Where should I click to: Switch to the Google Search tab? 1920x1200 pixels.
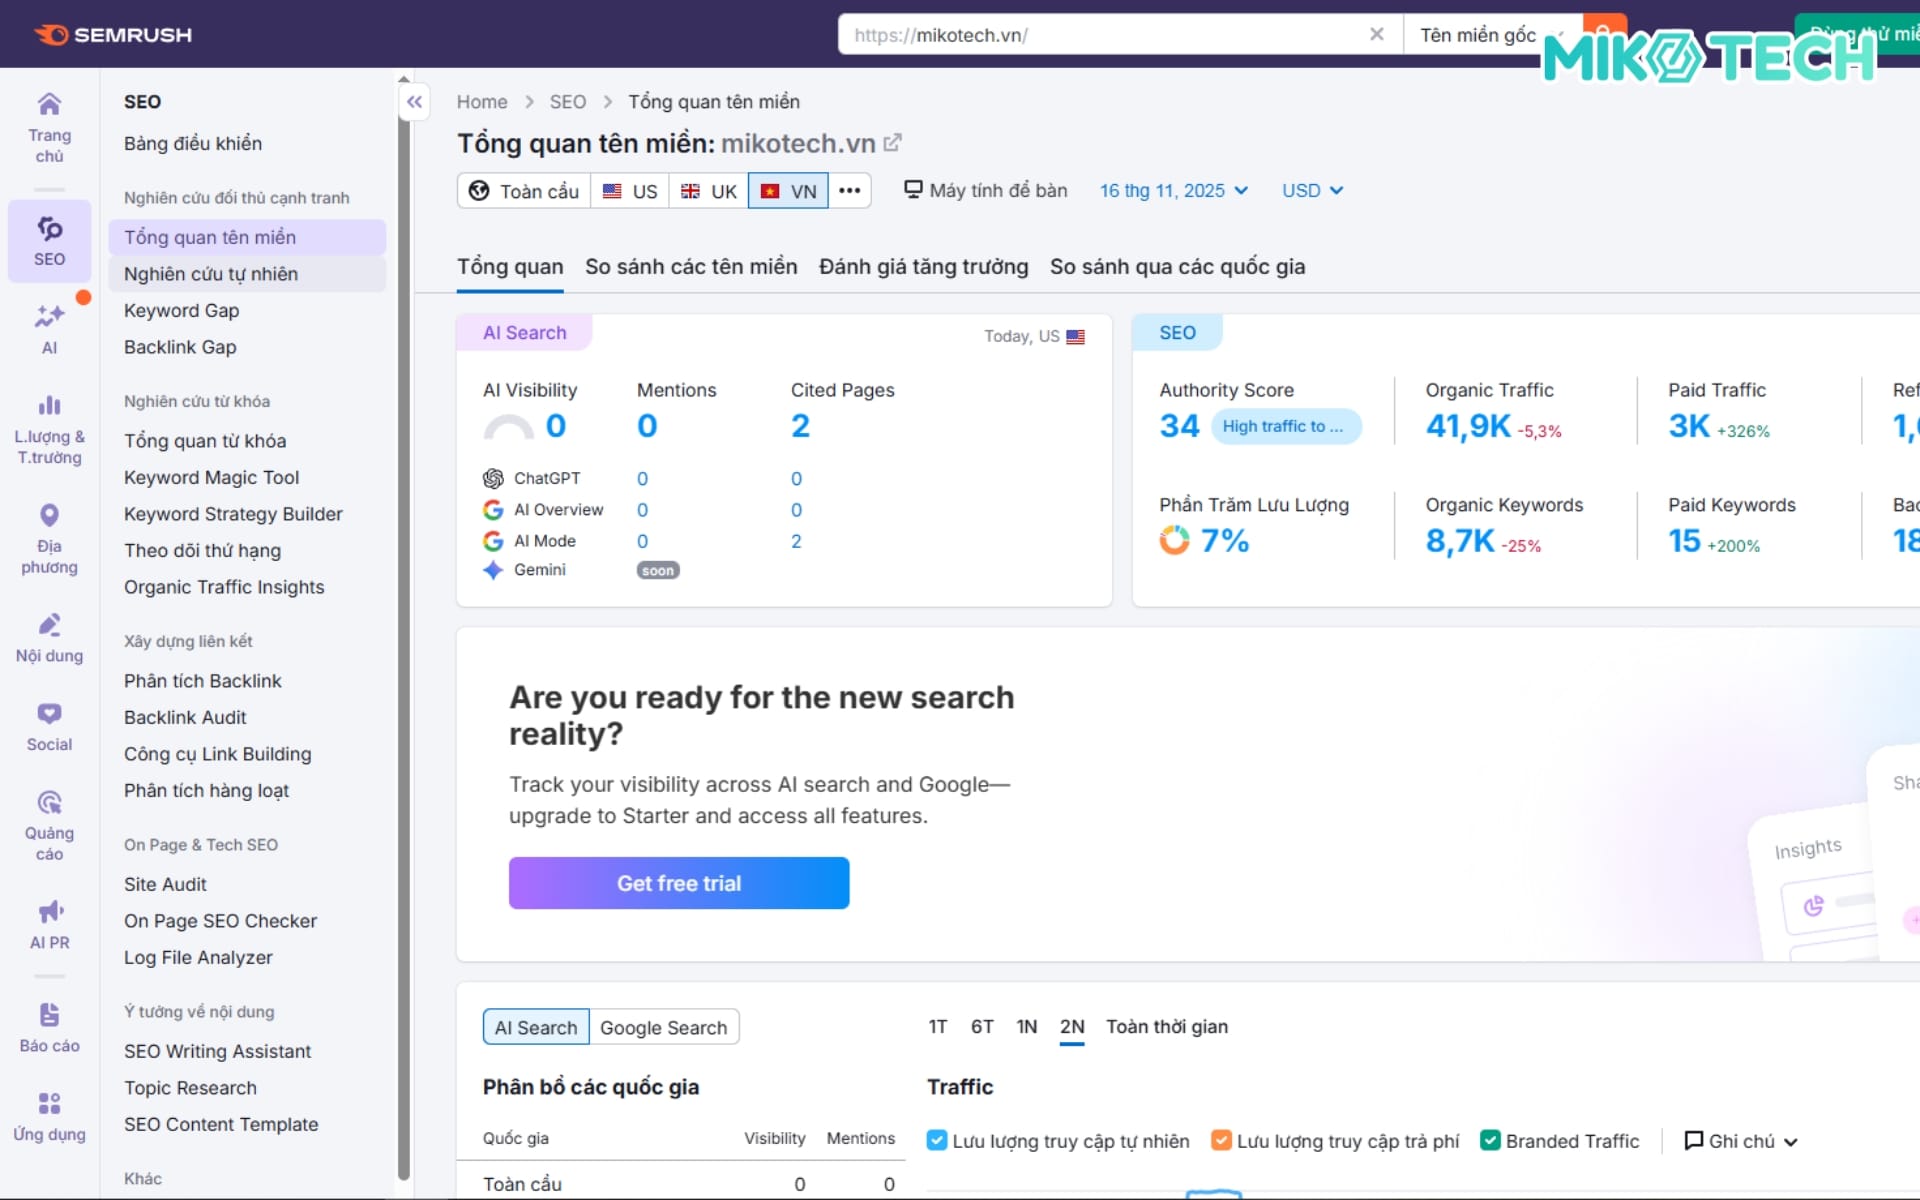[x=663, y=1027]
